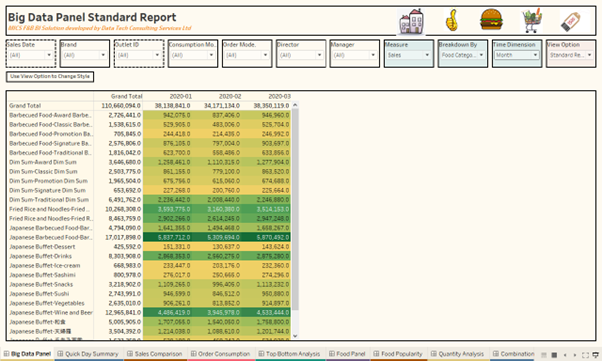
Task: Open the Consumption Mode filter dropdown
Action: coord(193,55)
